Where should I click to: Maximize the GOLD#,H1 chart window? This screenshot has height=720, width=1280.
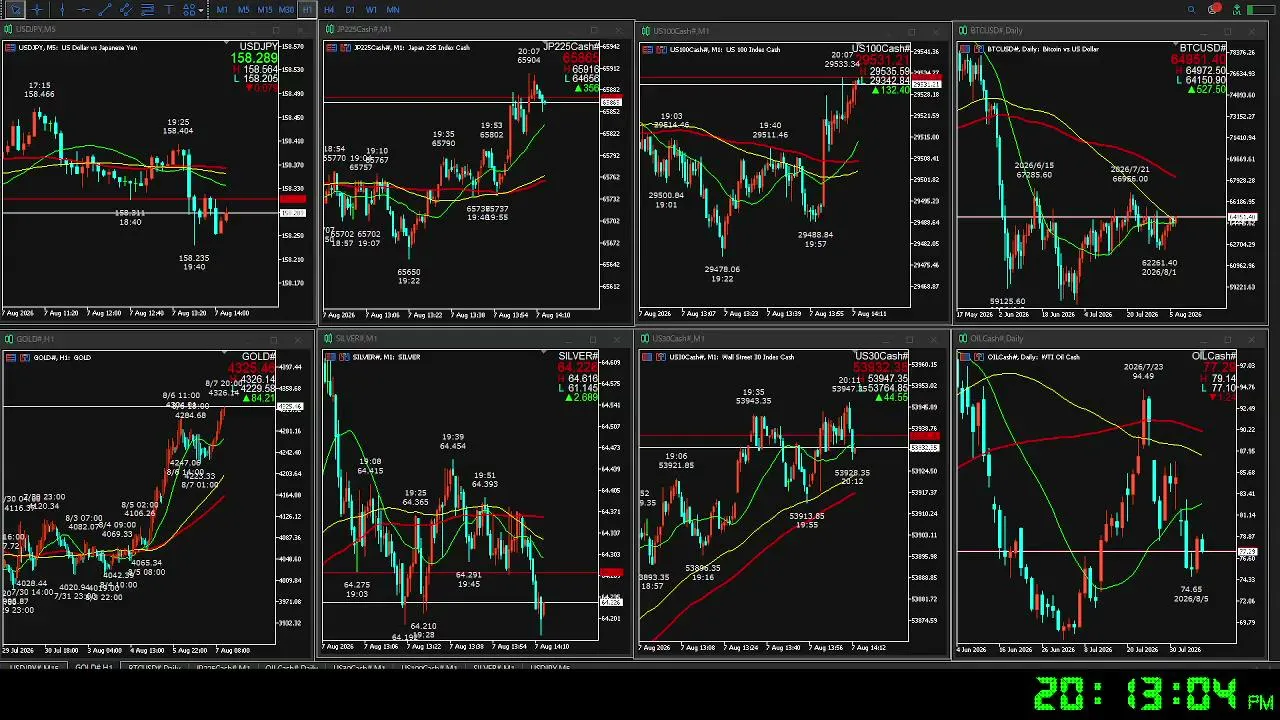[x=276, y=339]
